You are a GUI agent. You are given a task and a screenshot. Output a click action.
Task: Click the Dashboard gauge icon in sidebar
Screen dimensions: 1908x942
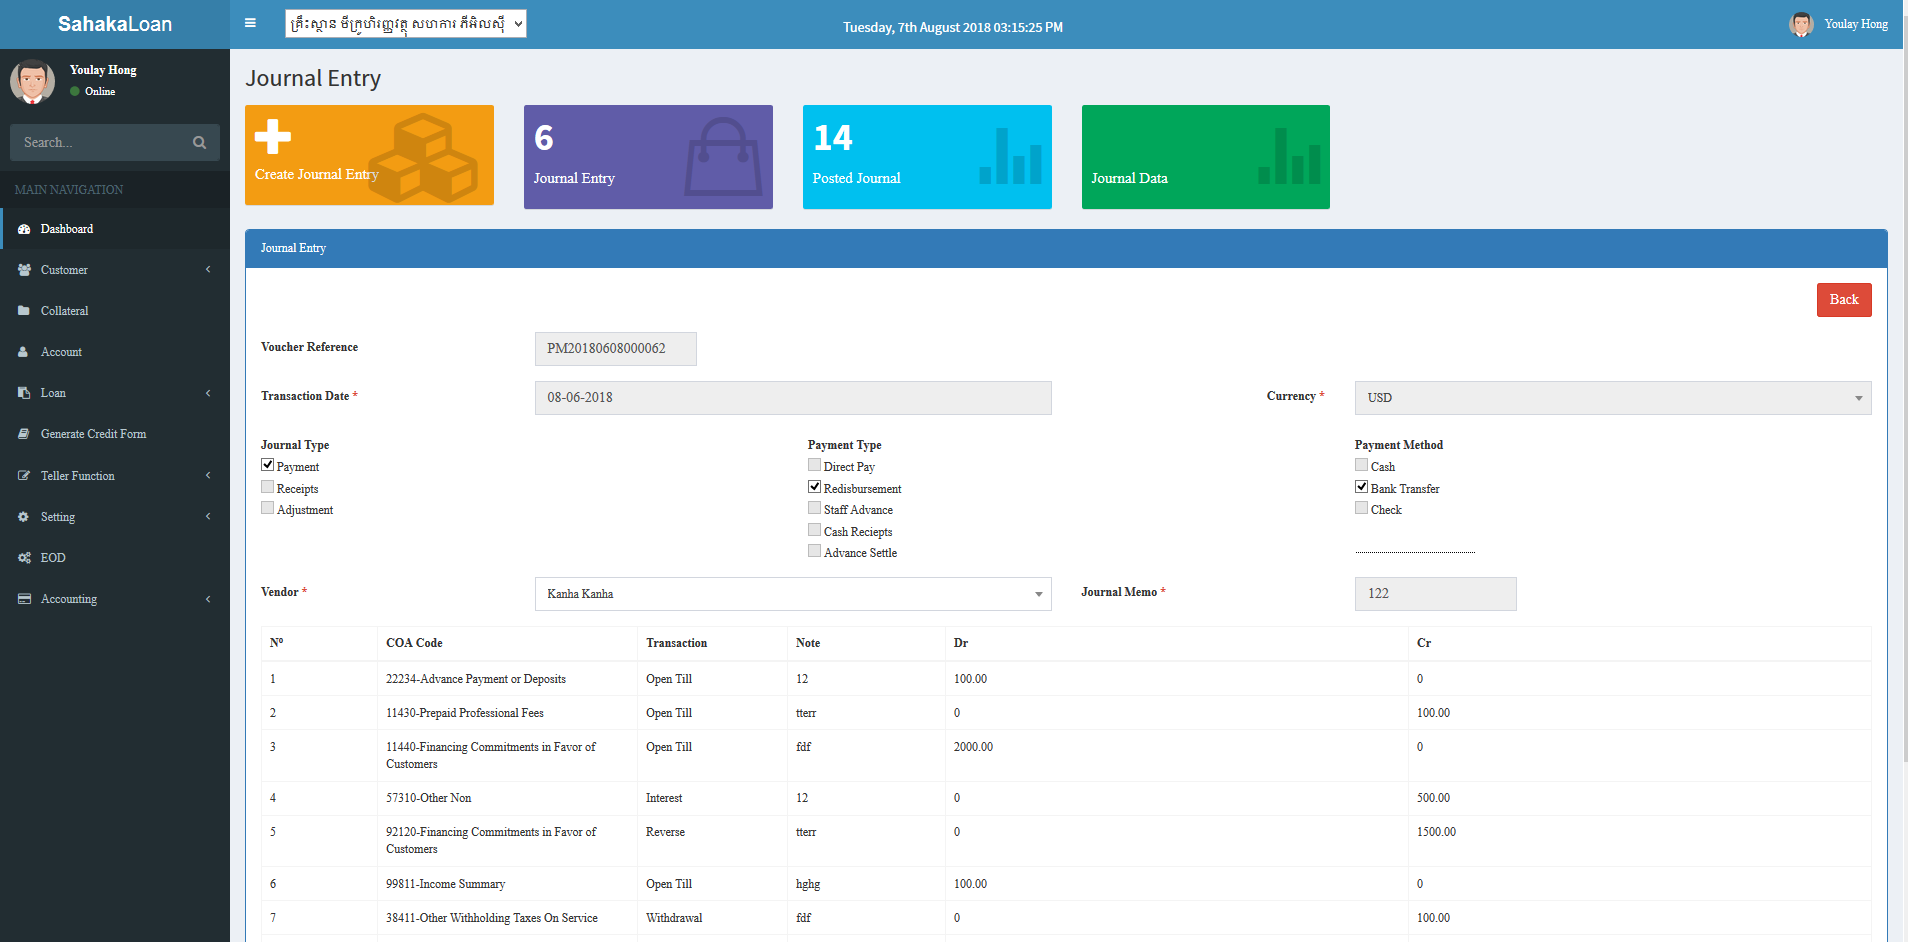(x=24, y=229)
